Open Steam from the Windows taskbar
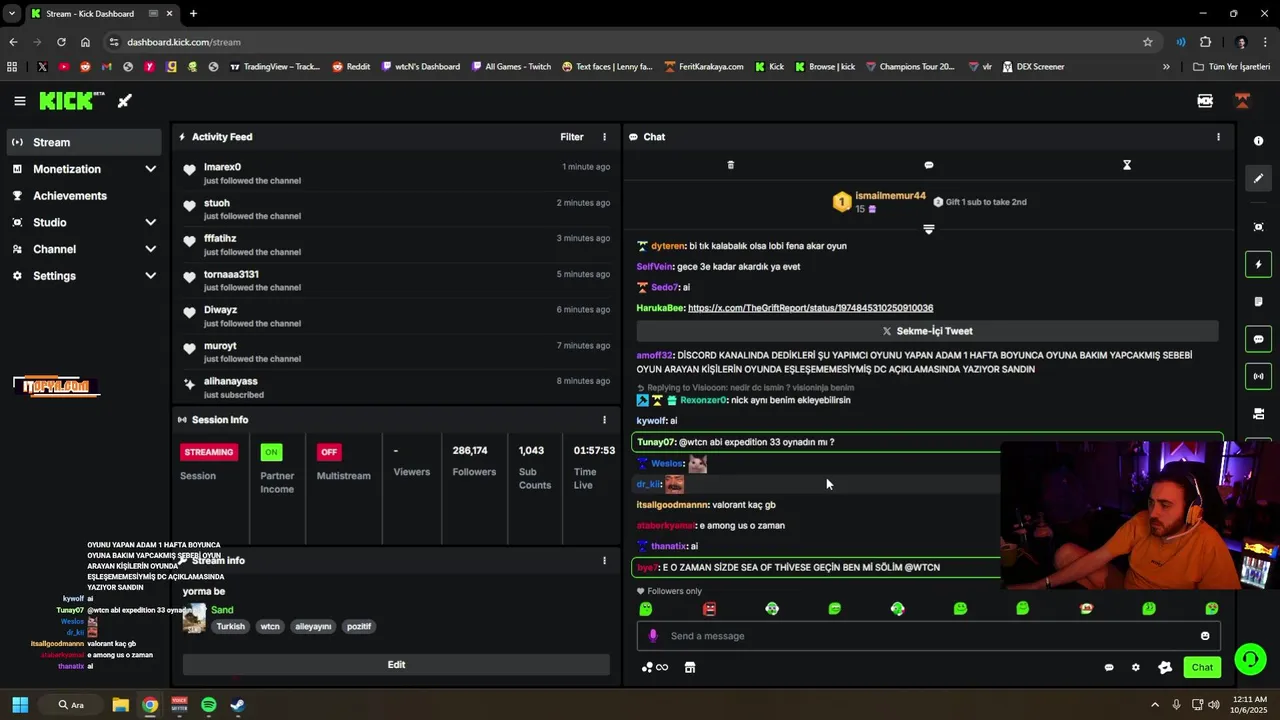The width and height of the screenshot is (1280, 720). pos(238,705)
